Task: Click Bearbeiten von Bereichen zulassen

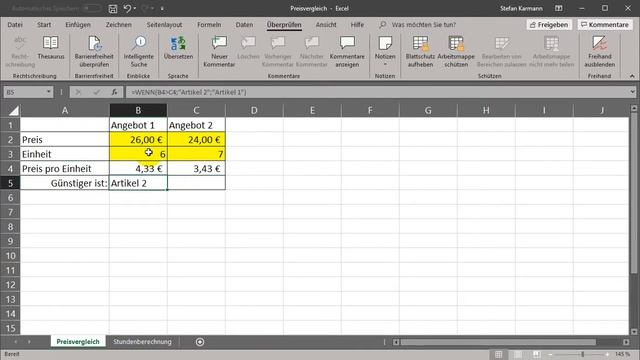Action: pyautogui.click(x=502, y=51)
